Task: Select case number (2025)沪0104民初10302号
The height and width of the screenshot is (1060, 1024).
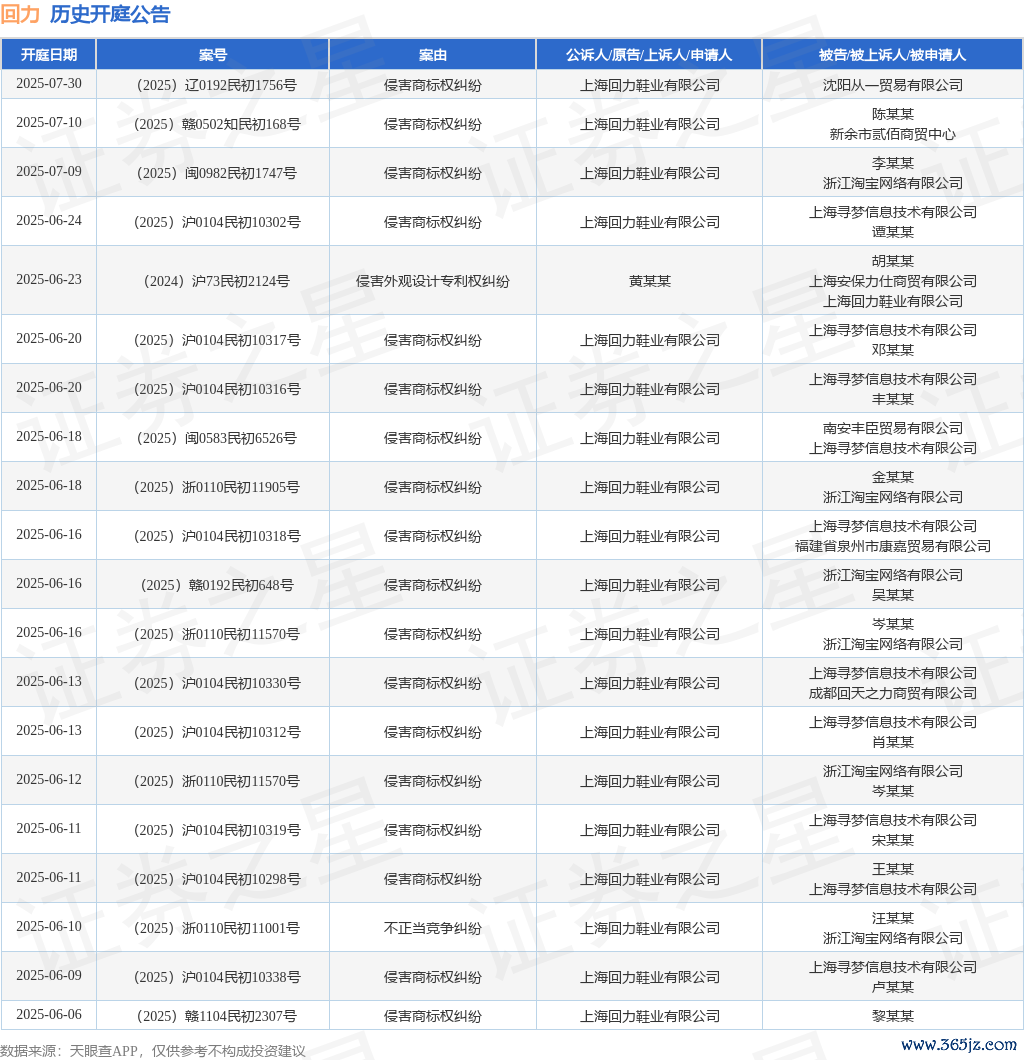Action: pos(216,222)
